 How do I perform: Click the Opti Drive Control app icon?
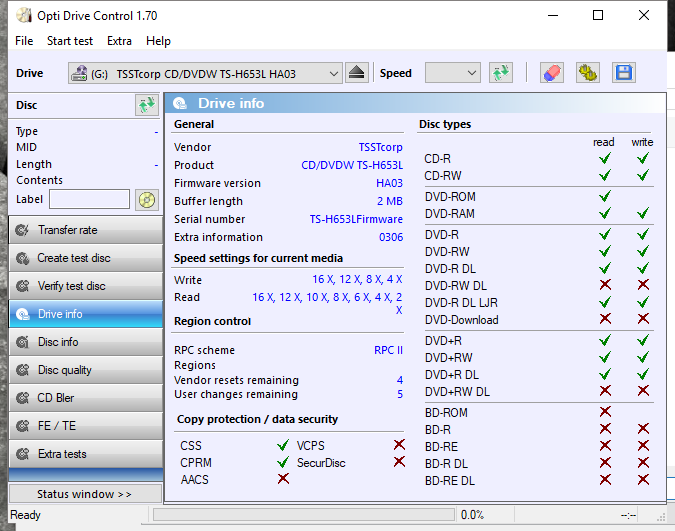[x=24, y=16]
